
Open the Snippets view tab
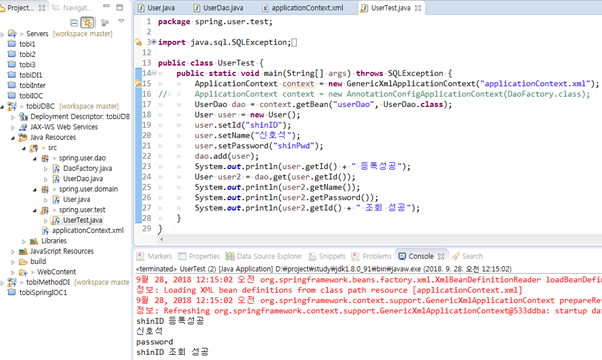[x=327, y=256]
